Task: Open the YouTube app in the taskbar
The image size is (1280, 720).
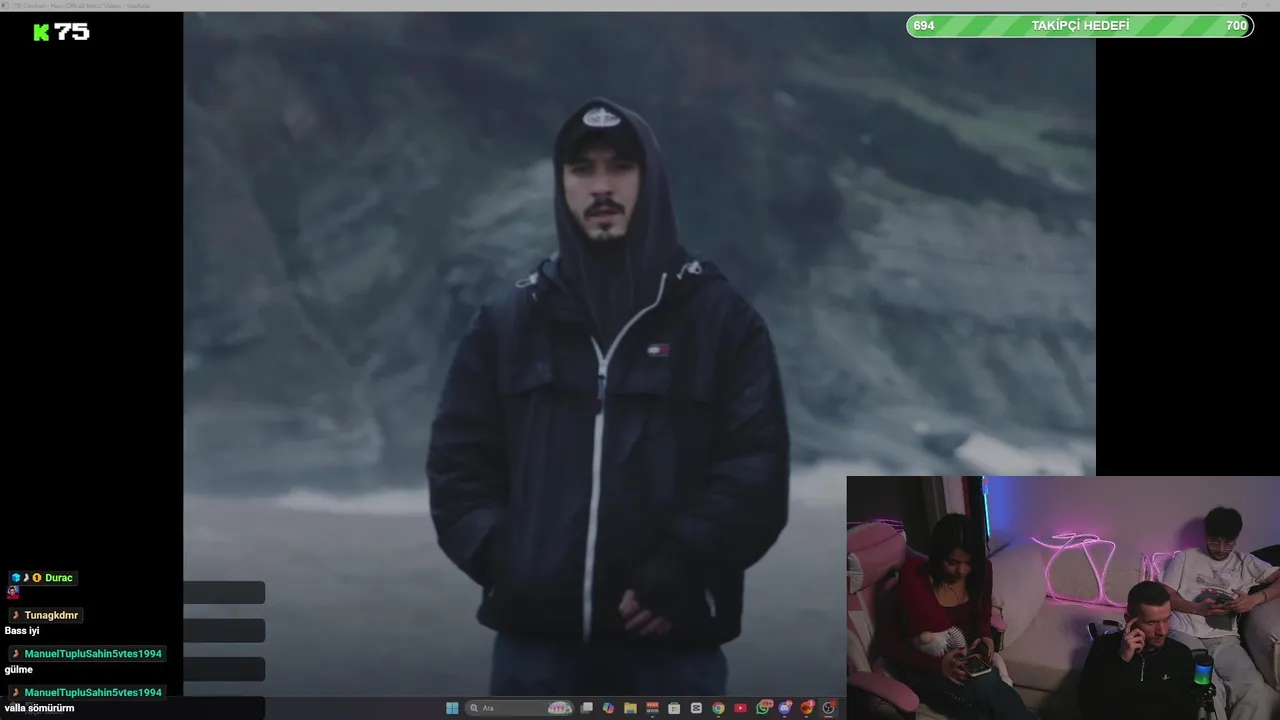Action: tap(740, 708)
